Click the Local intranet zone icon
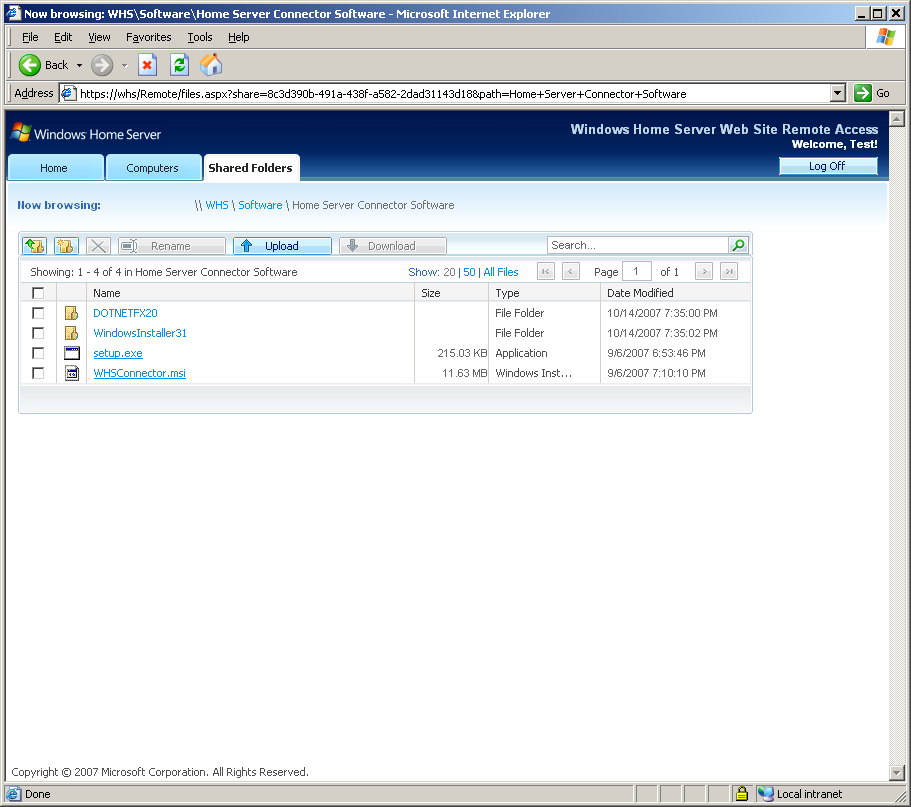The image size is (911, 807). [x=766, y=794]
